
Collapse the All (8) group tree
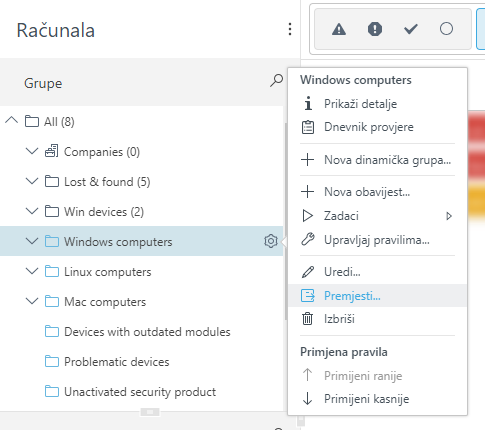click(x=12, y=121)
